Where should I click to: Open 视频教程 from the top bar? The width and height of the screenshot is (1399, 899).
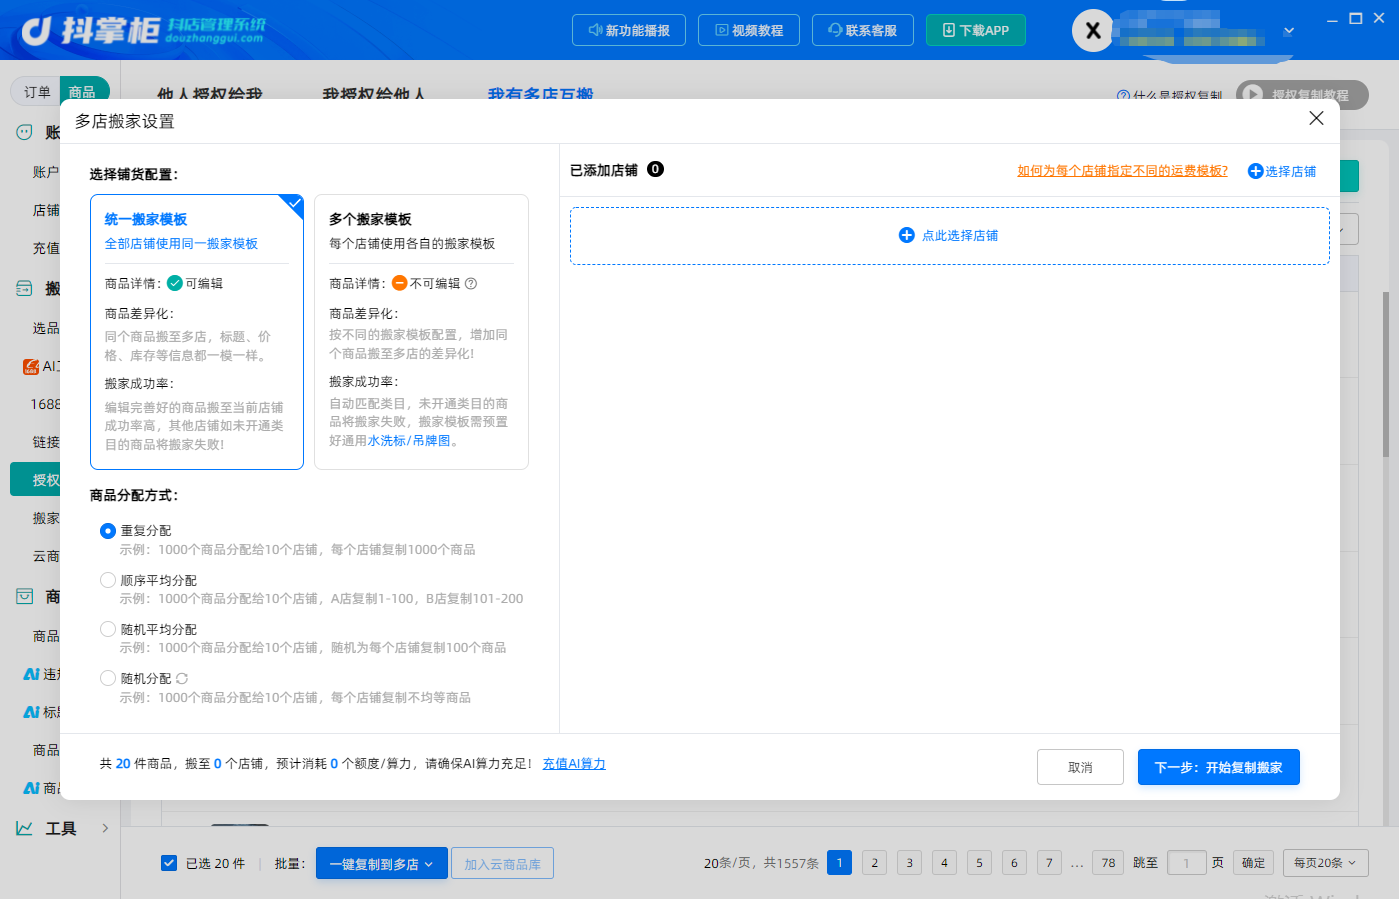point(749,30)
